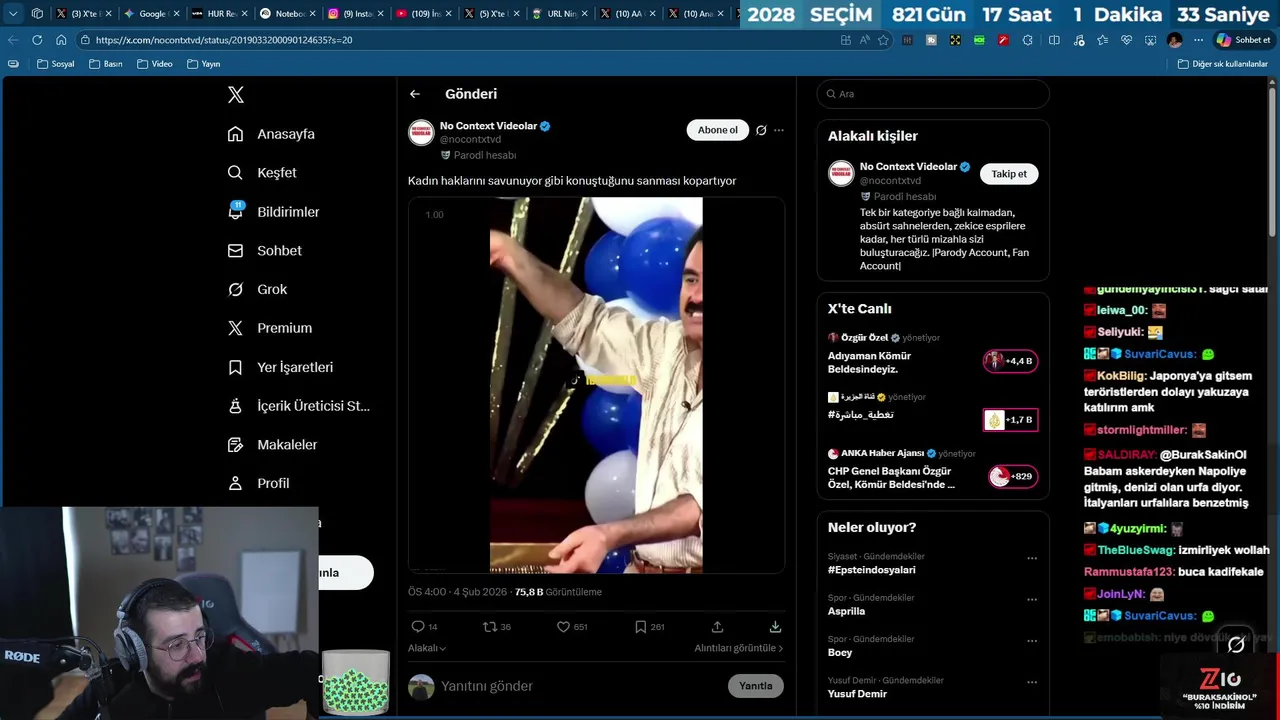Open Yer İşaretleri bookmarks
Viewport: 1280px width, 720px height.
(280, 367)
